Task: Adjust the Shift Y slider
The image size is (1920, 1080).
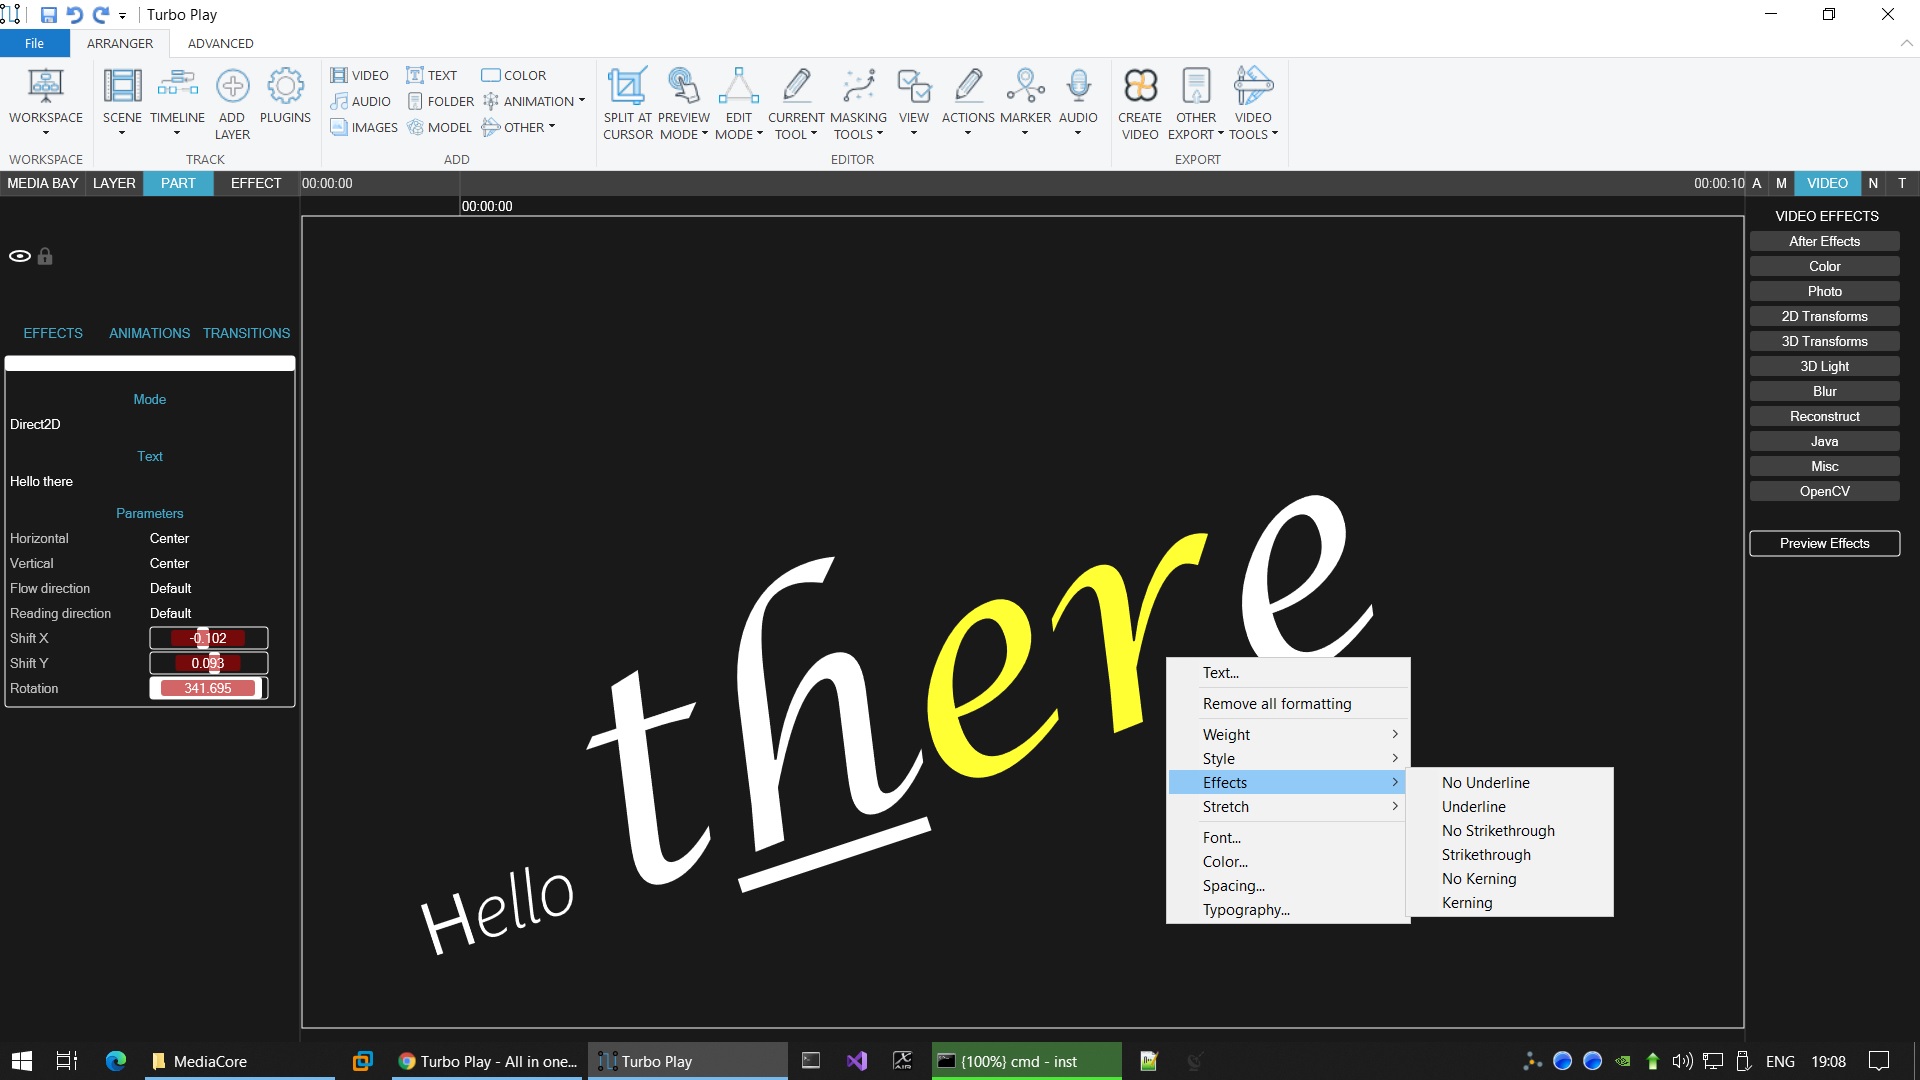Action: [x=208, y=663]
